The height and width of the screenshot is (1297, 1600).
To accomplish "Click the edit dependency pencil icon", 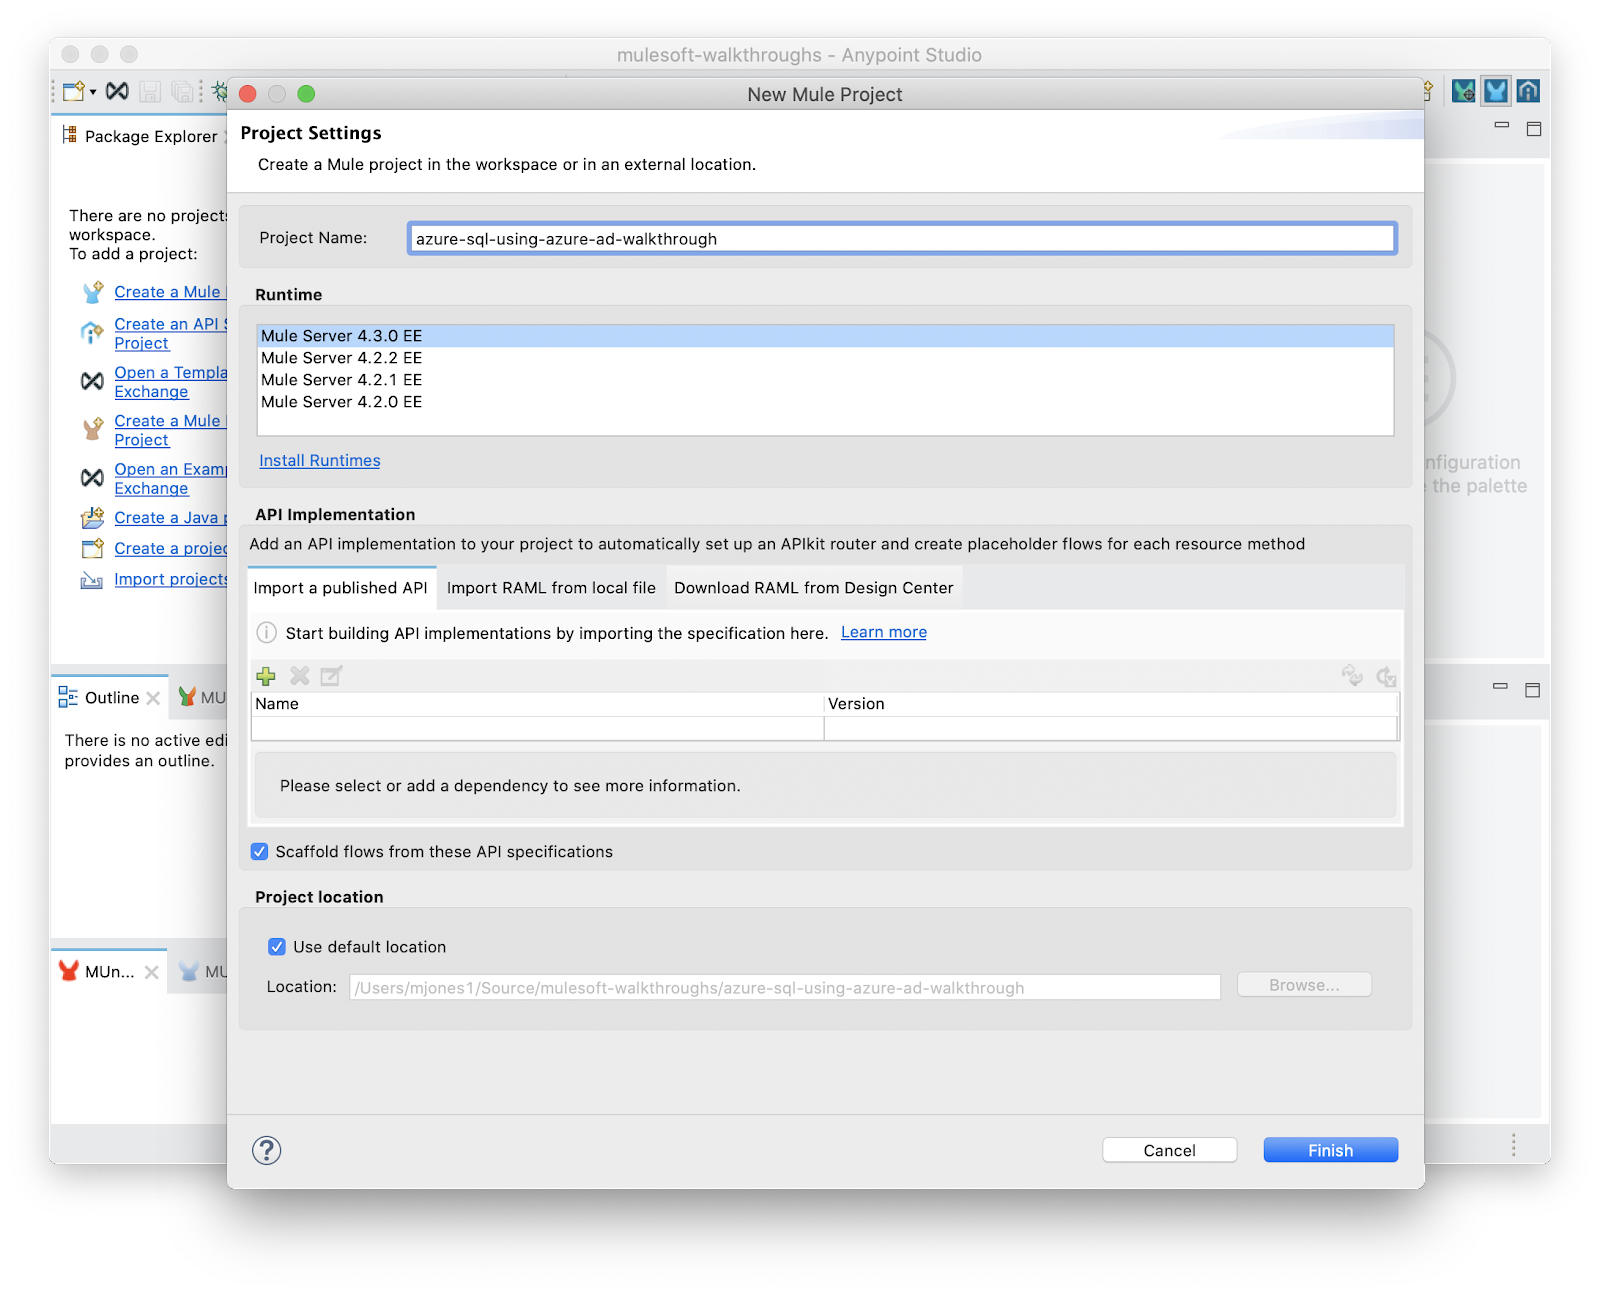I will (x=331, y=676).
